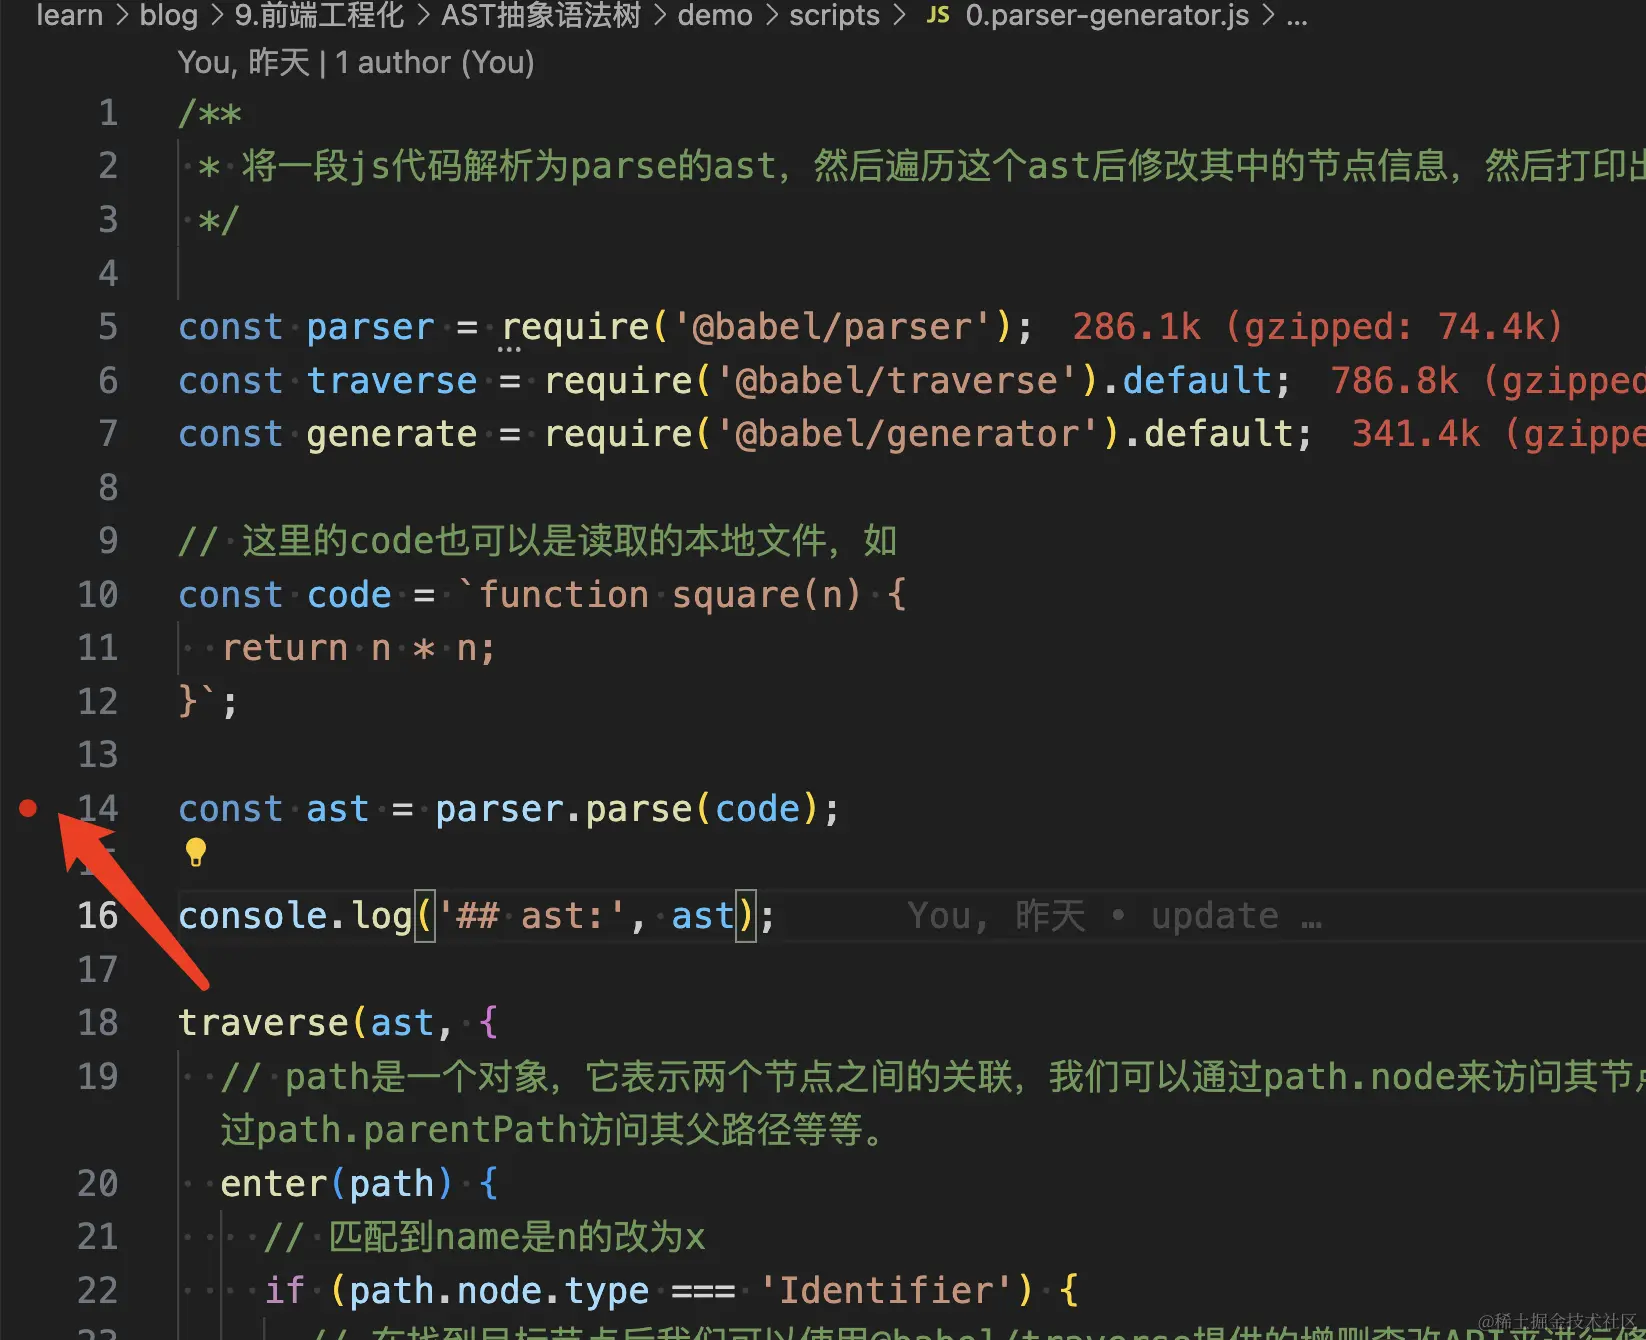This screenshot has width=1646, height=1340.
Task: Click the learn breadcrumb root item
Action: (x=69, y=16)
